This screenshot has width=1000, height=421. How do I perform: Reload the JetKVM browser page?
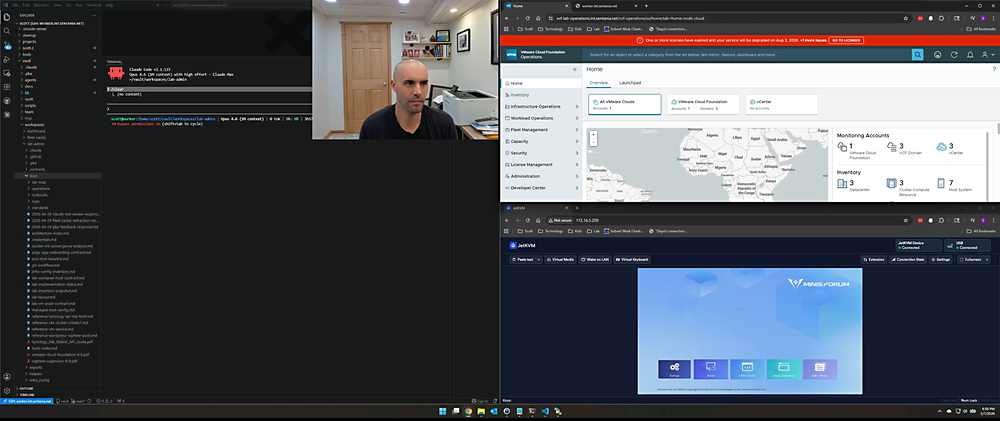coord(527,220)
